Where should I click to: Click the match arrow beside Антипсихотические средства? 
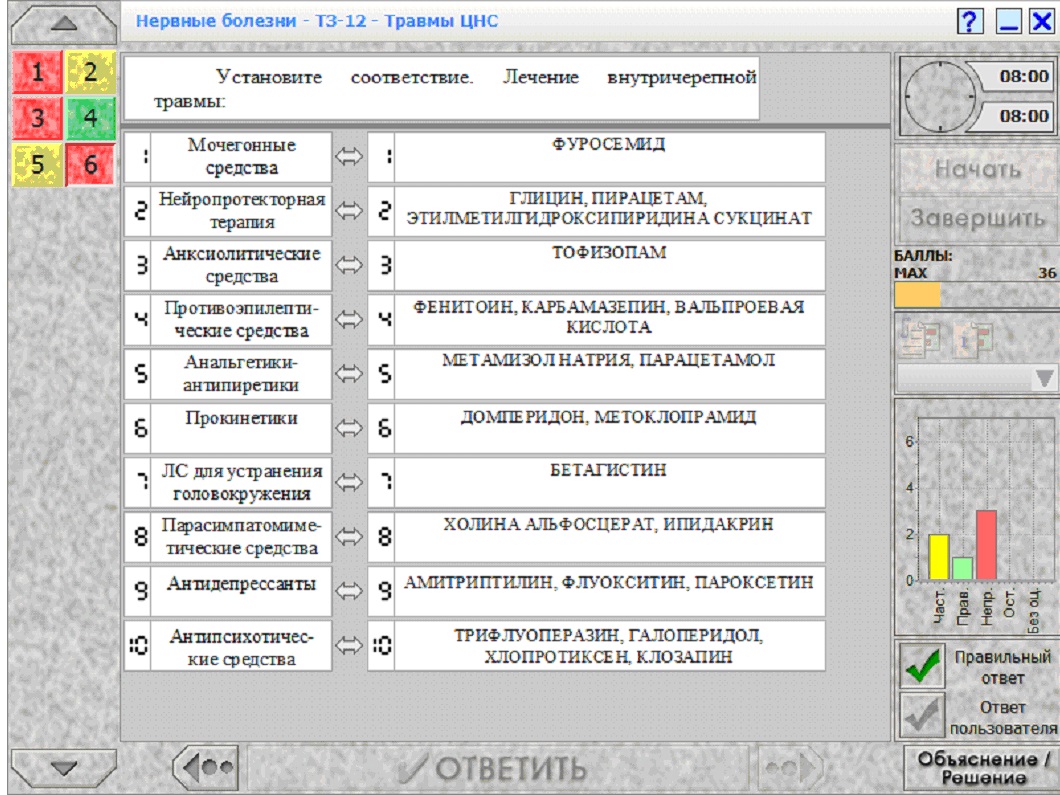pos(349,646)
